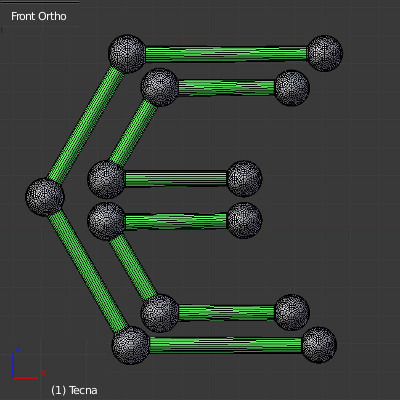Select the sphere at the bottom outer corner joint
Image resolution: width=400 pixels, height=400 pixels.
pyautogui.click(x=131, y=345)
